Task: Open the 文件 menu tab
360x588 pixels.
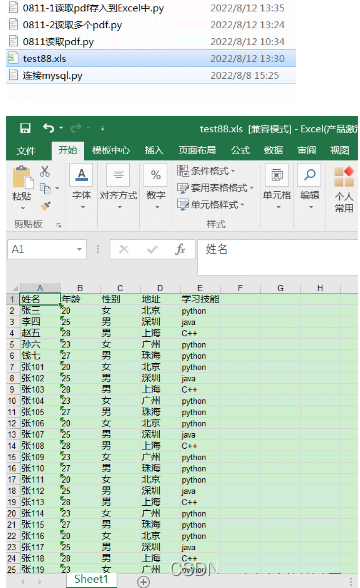Action: coord(26,151)
